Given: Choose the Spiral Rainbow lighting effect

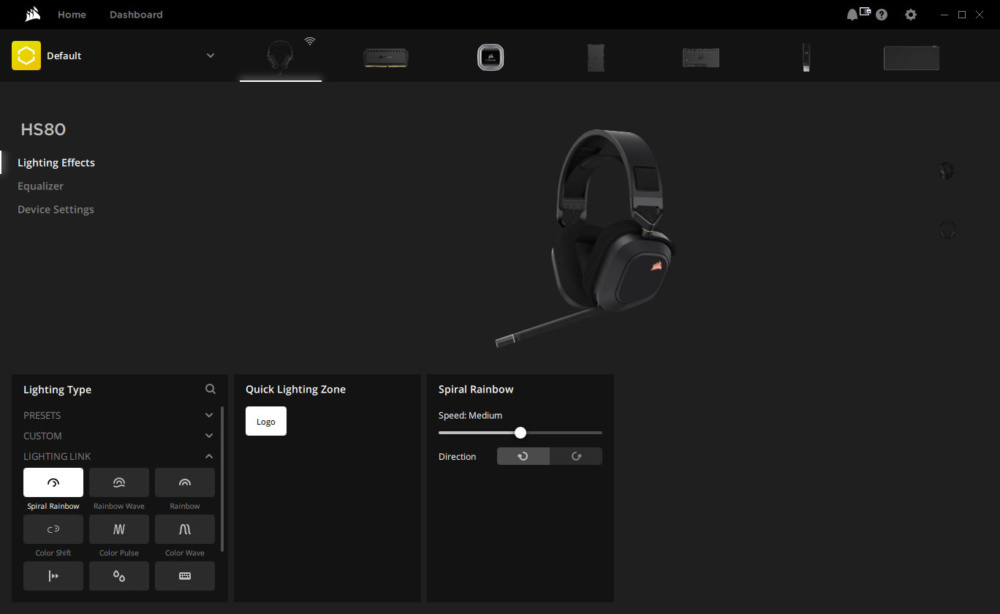Looking at the screenshot, I should click(x=53, y=483).
